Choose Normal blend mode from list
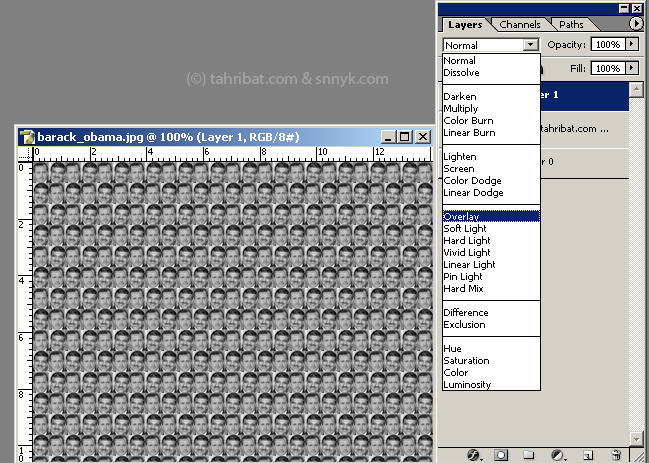The image size is (649, 463). click(x=491, y=60)
